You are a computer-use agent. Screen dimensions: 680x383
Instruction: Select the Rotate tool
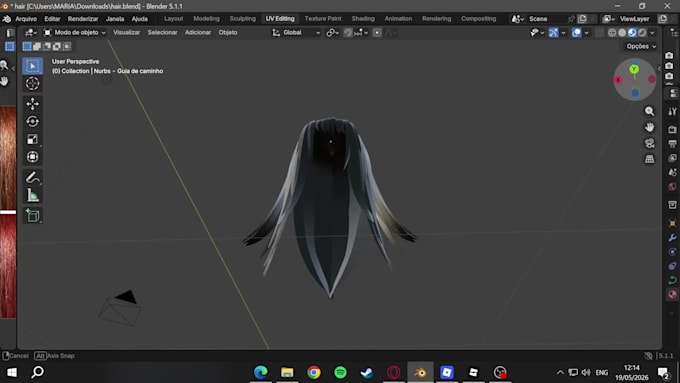pos(33,121)
